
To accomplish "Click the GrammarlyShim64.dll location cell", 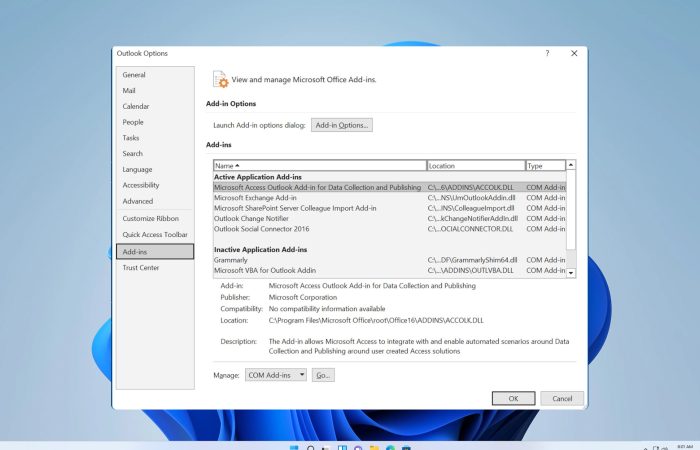I will 472,260.
